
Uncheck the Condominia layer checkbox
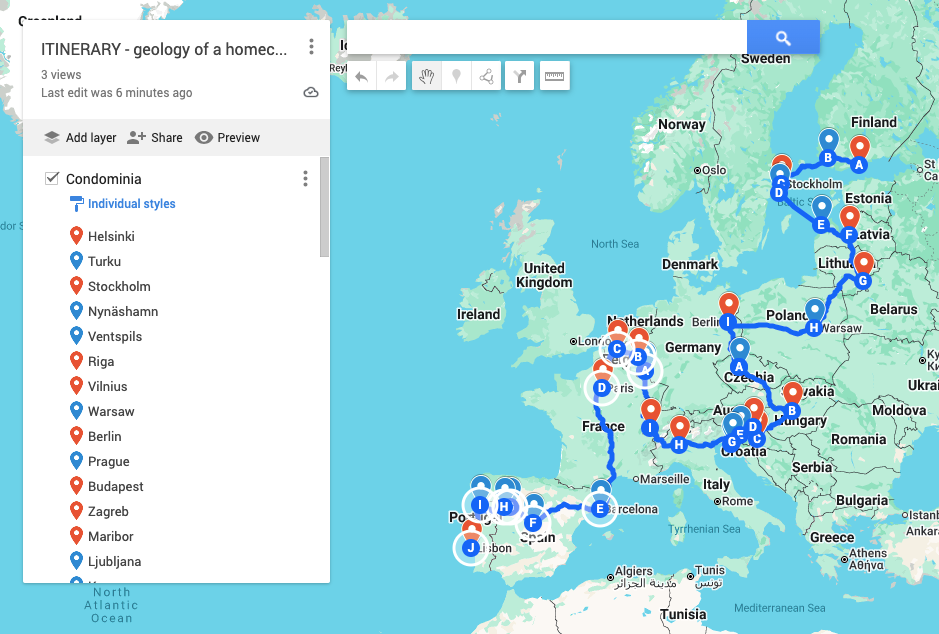click(52, 178)
